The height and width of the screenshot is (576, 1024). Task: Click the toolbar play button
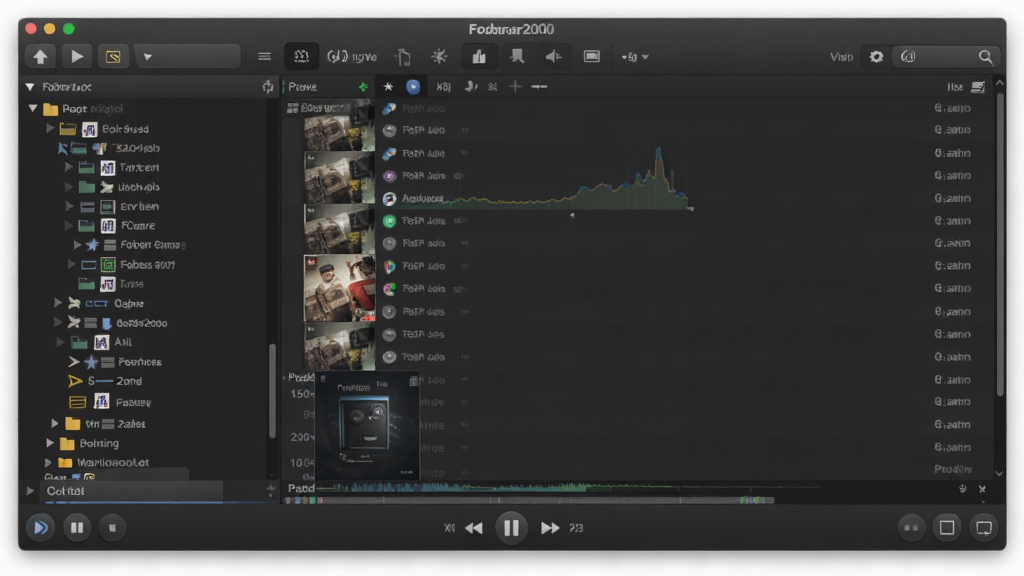tap(76, 57)
